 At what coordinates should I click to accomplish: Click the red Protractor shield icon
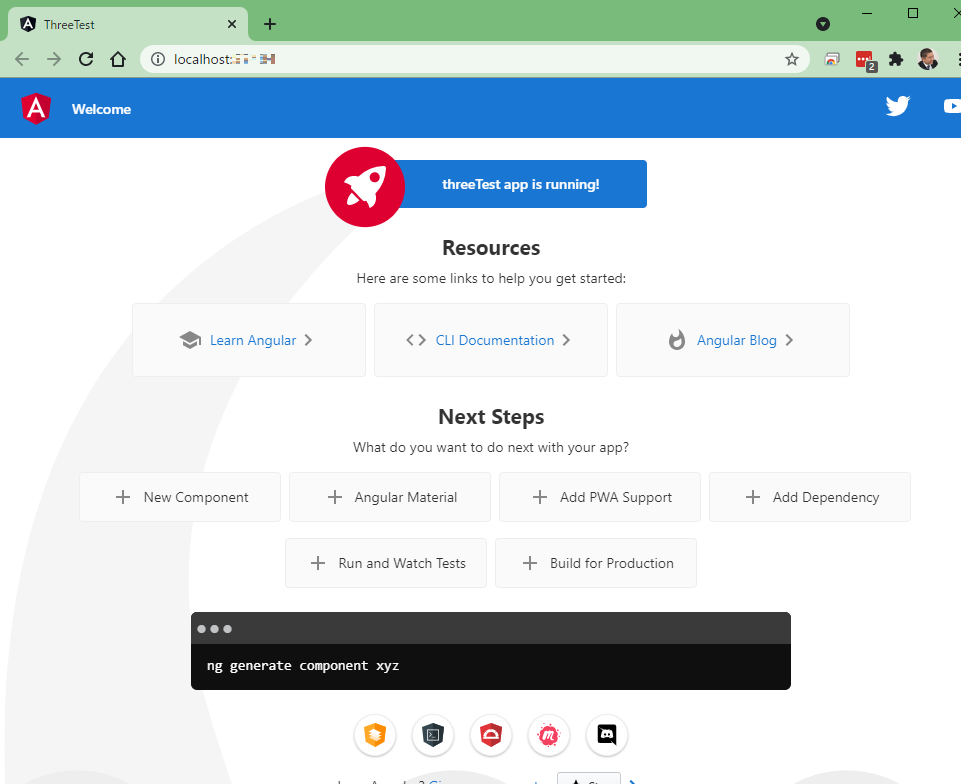click(x=491, y=734)
